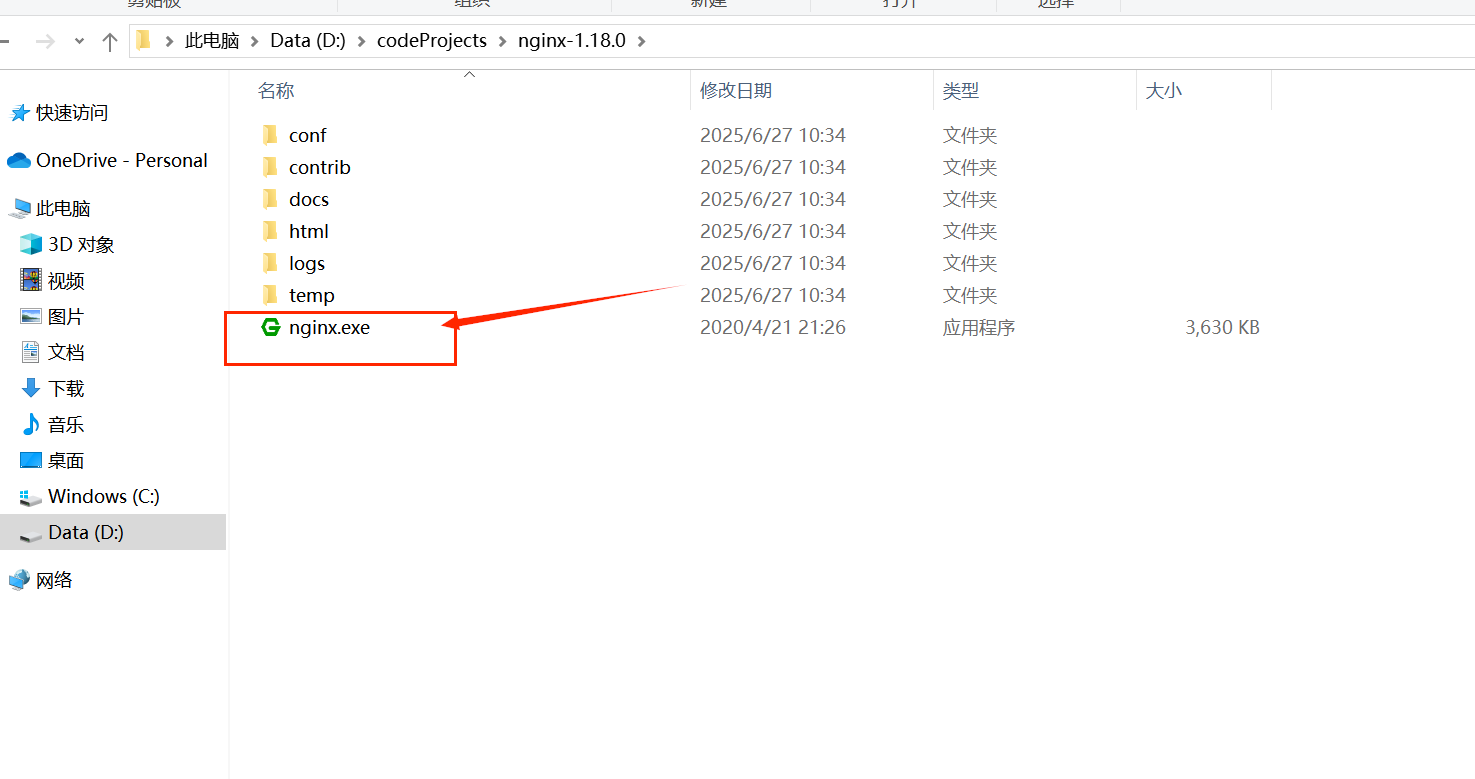1475x779 pixels.
Task: Jump to Data (D:) in the address breadcrumb
Action: pos(308,41)
